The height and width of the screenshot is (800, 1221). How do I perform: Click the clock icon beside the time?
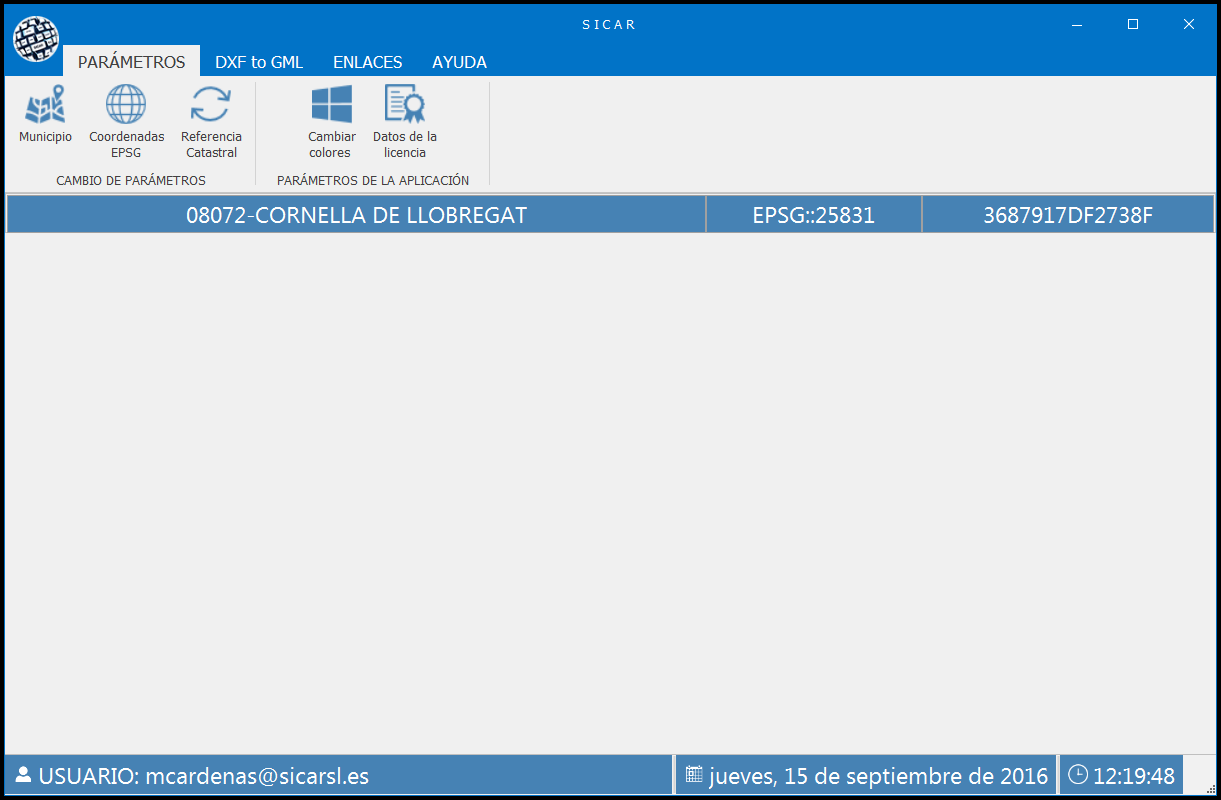click(1078, 775)
